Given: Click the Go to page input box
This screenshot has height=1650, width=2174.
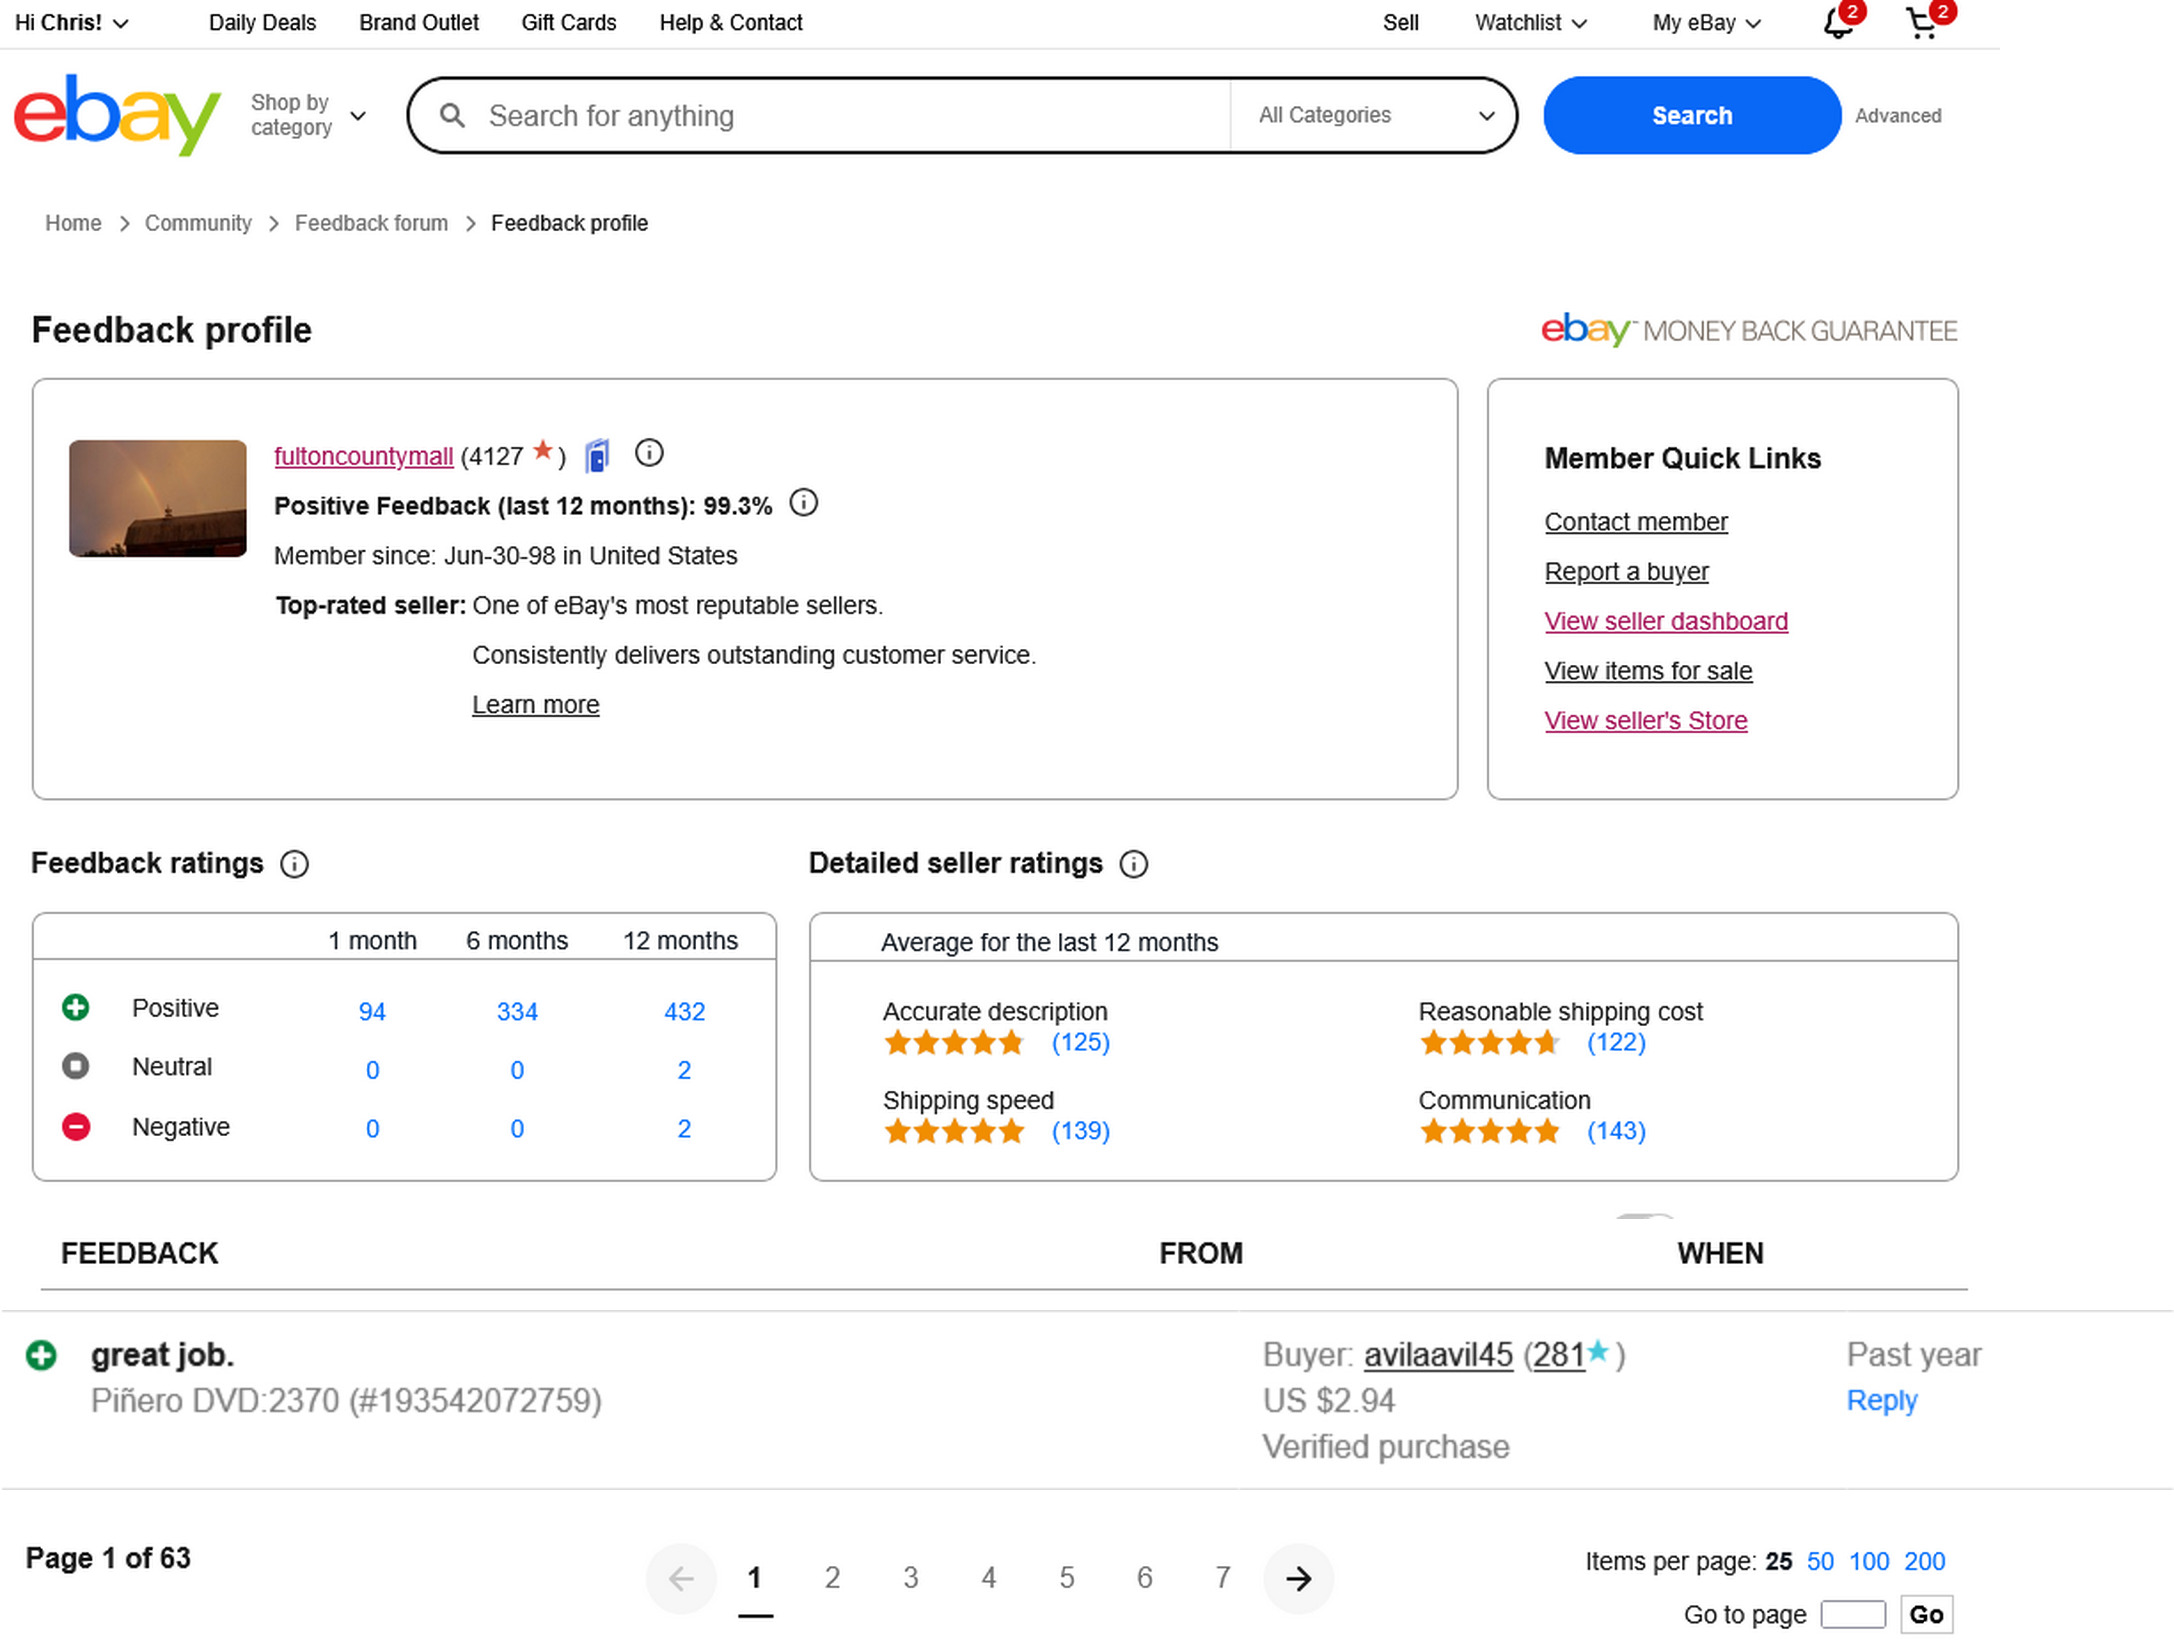Looking at the screenshot, I should [x=1852, y=1614].
